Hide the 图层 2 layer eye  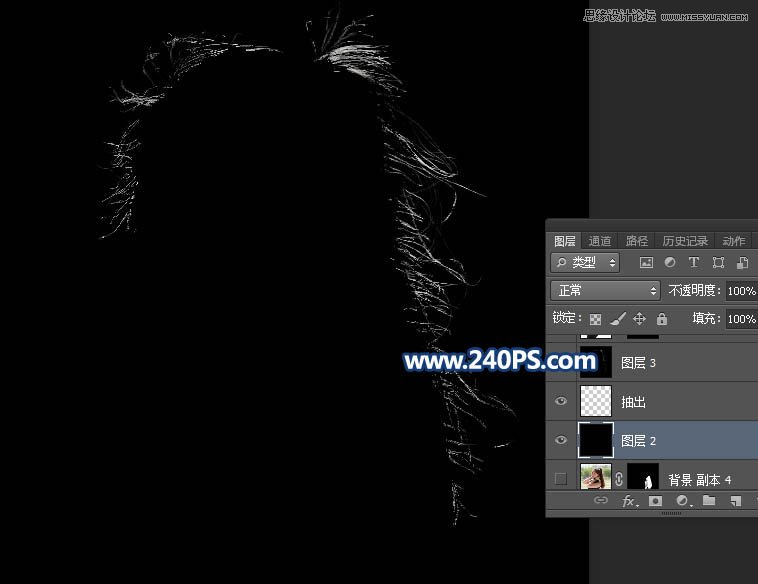(x=561, y=440)
